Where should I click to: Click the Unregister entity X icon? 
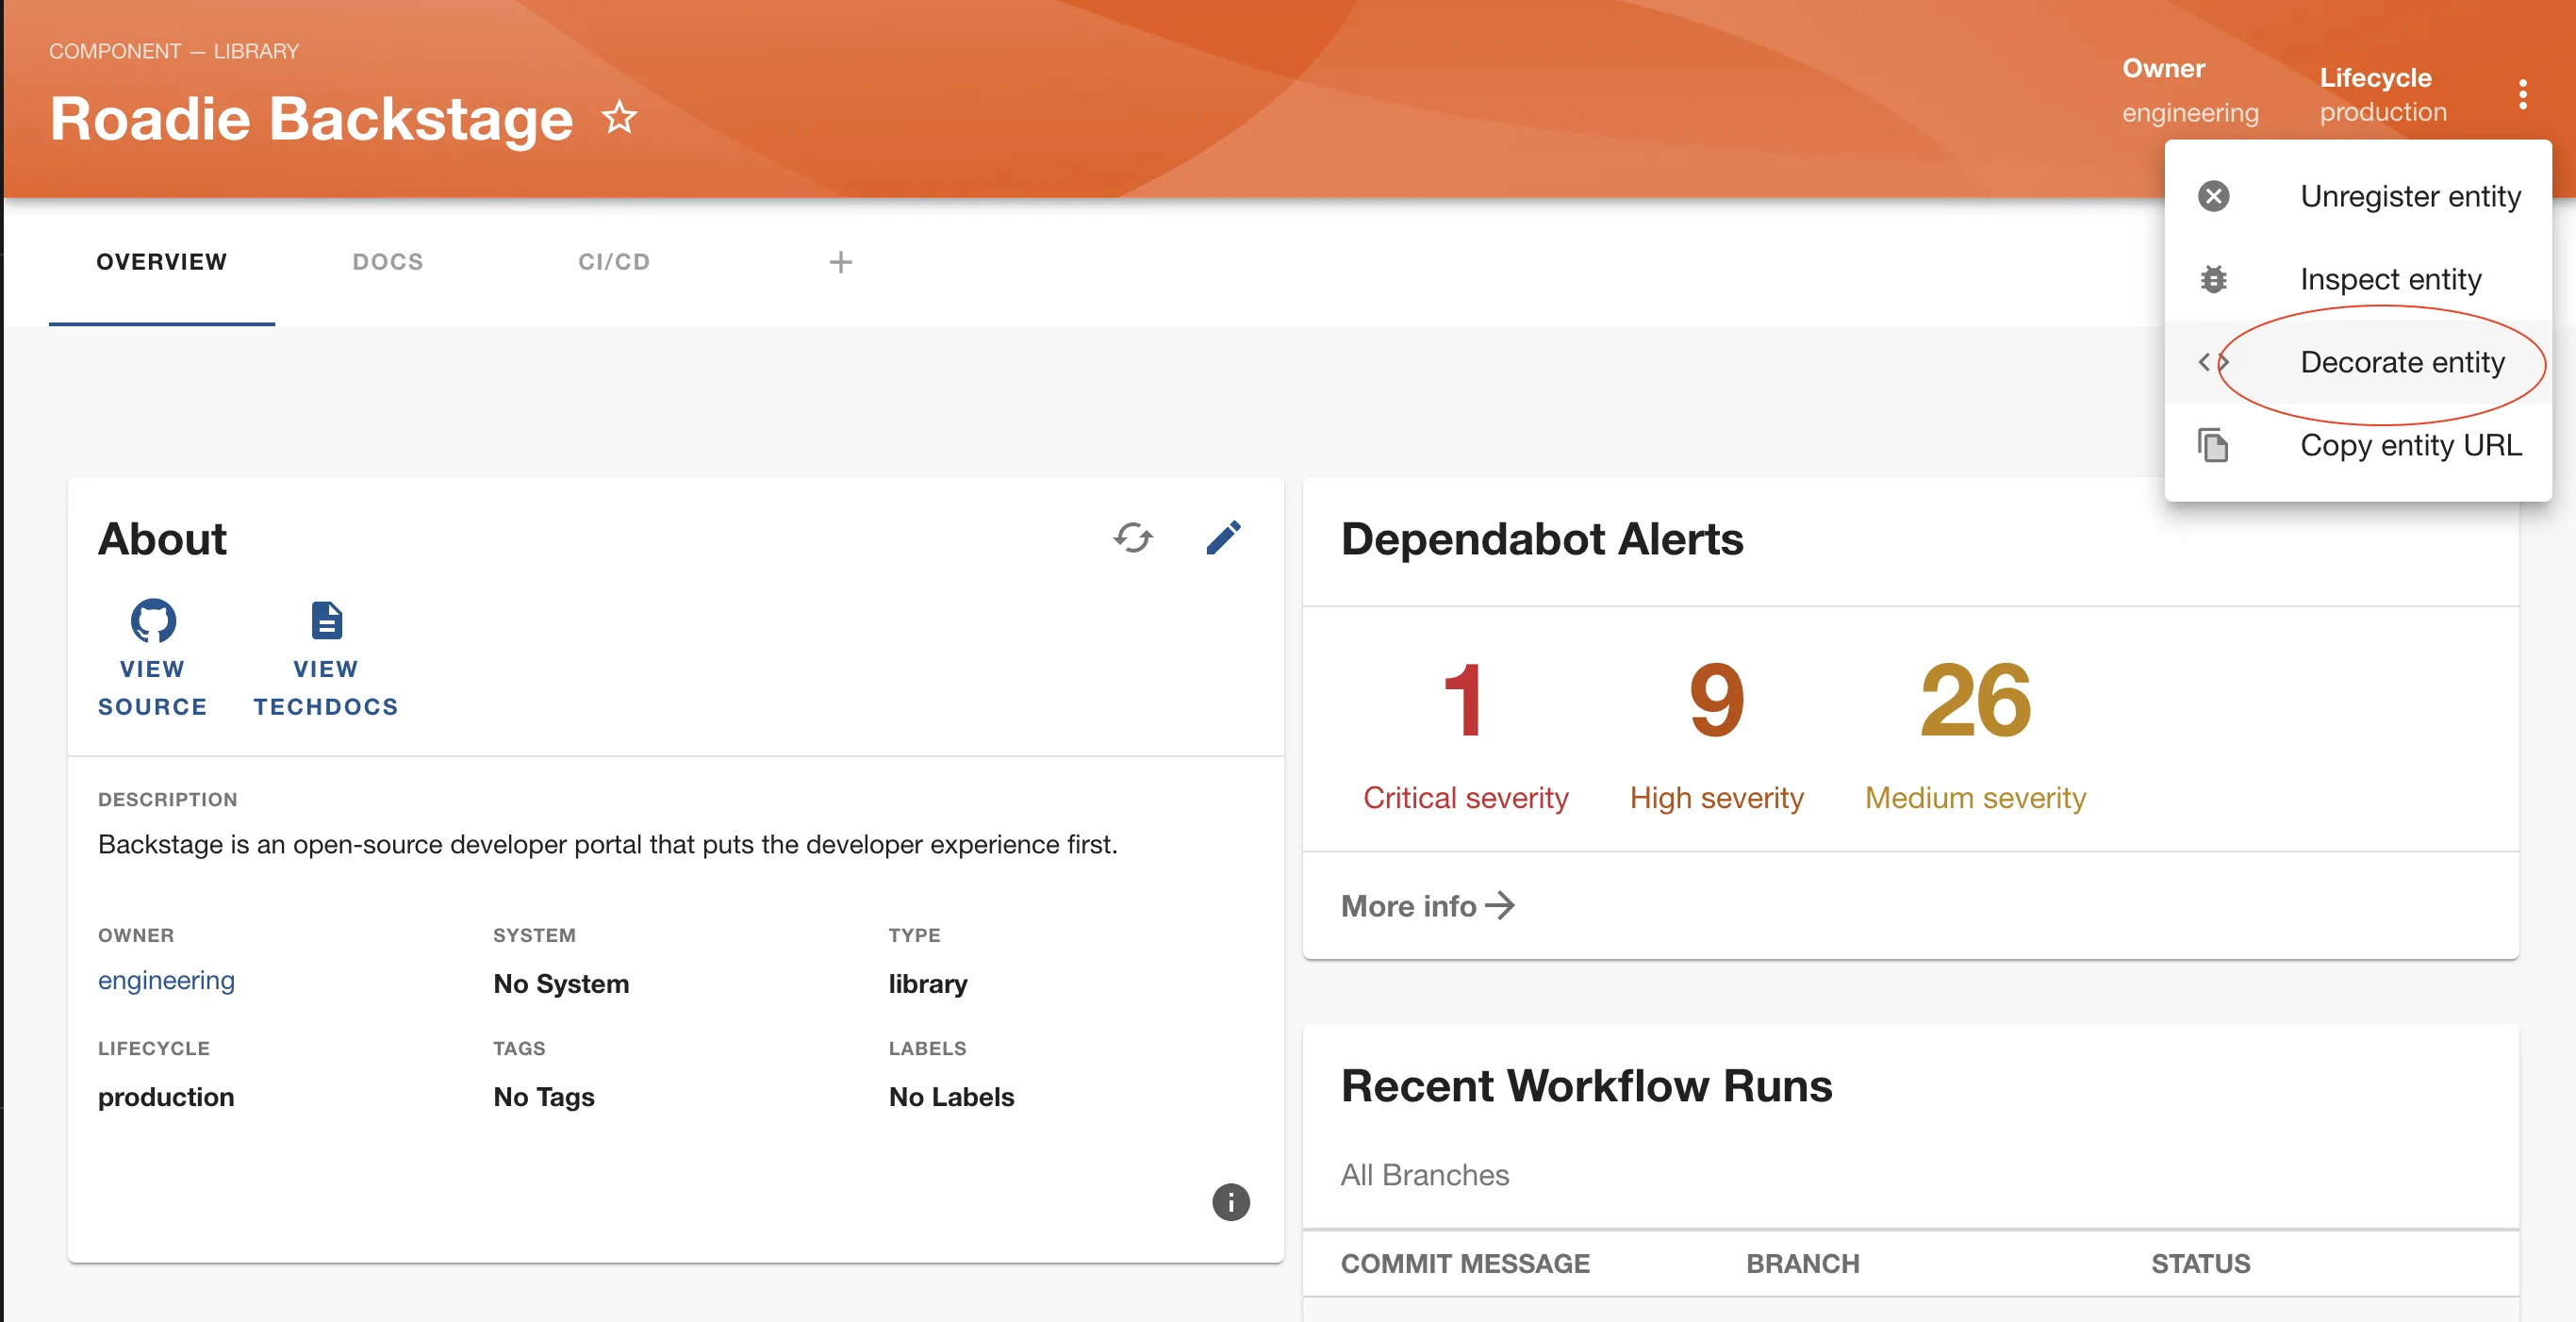(2213, 196)
